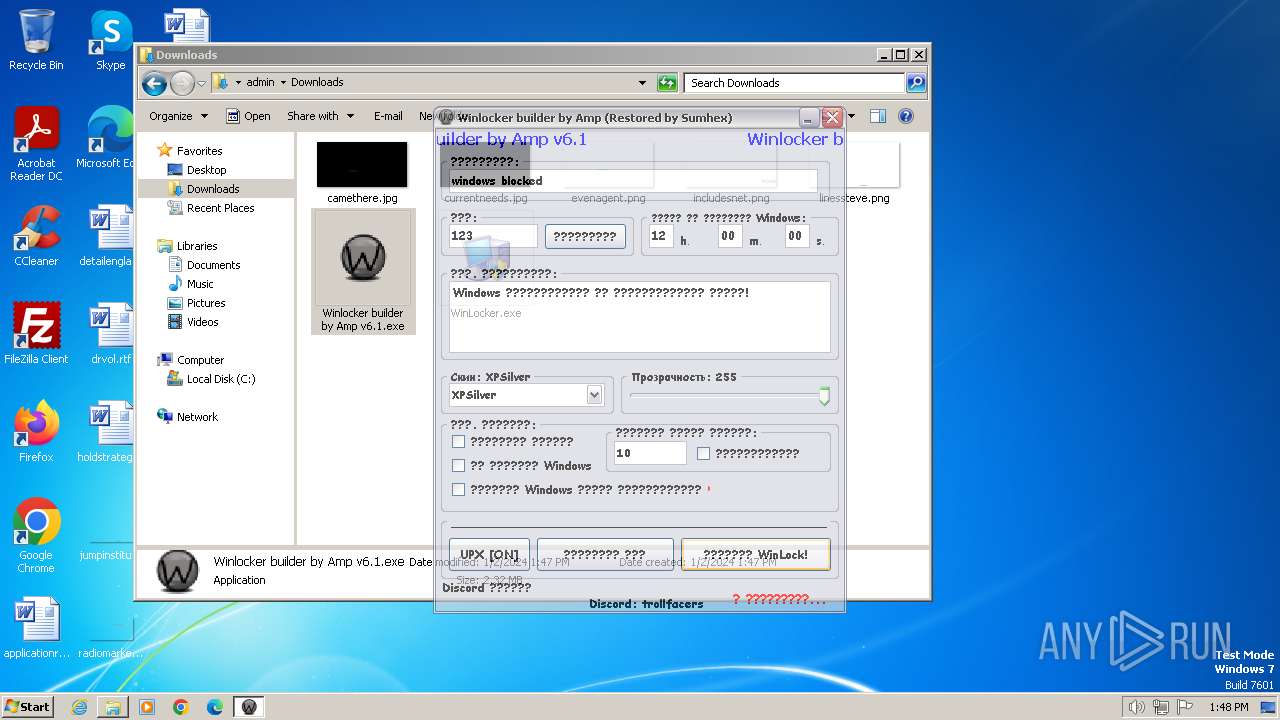Click clock showing 1:48 PM
Image resolution: width=1280 pixels, height=720 pixels.
click(1228, 707)
